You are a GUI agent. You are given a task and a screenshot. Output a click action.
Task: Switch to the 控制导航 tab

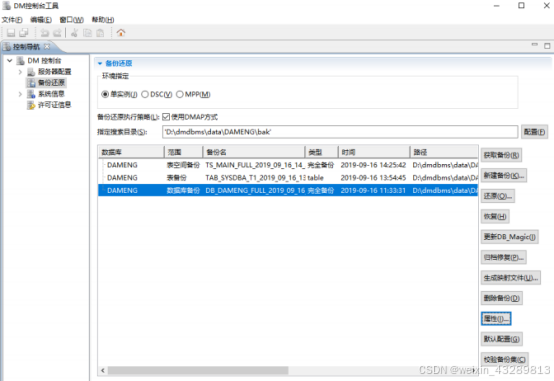click(26, 47)
